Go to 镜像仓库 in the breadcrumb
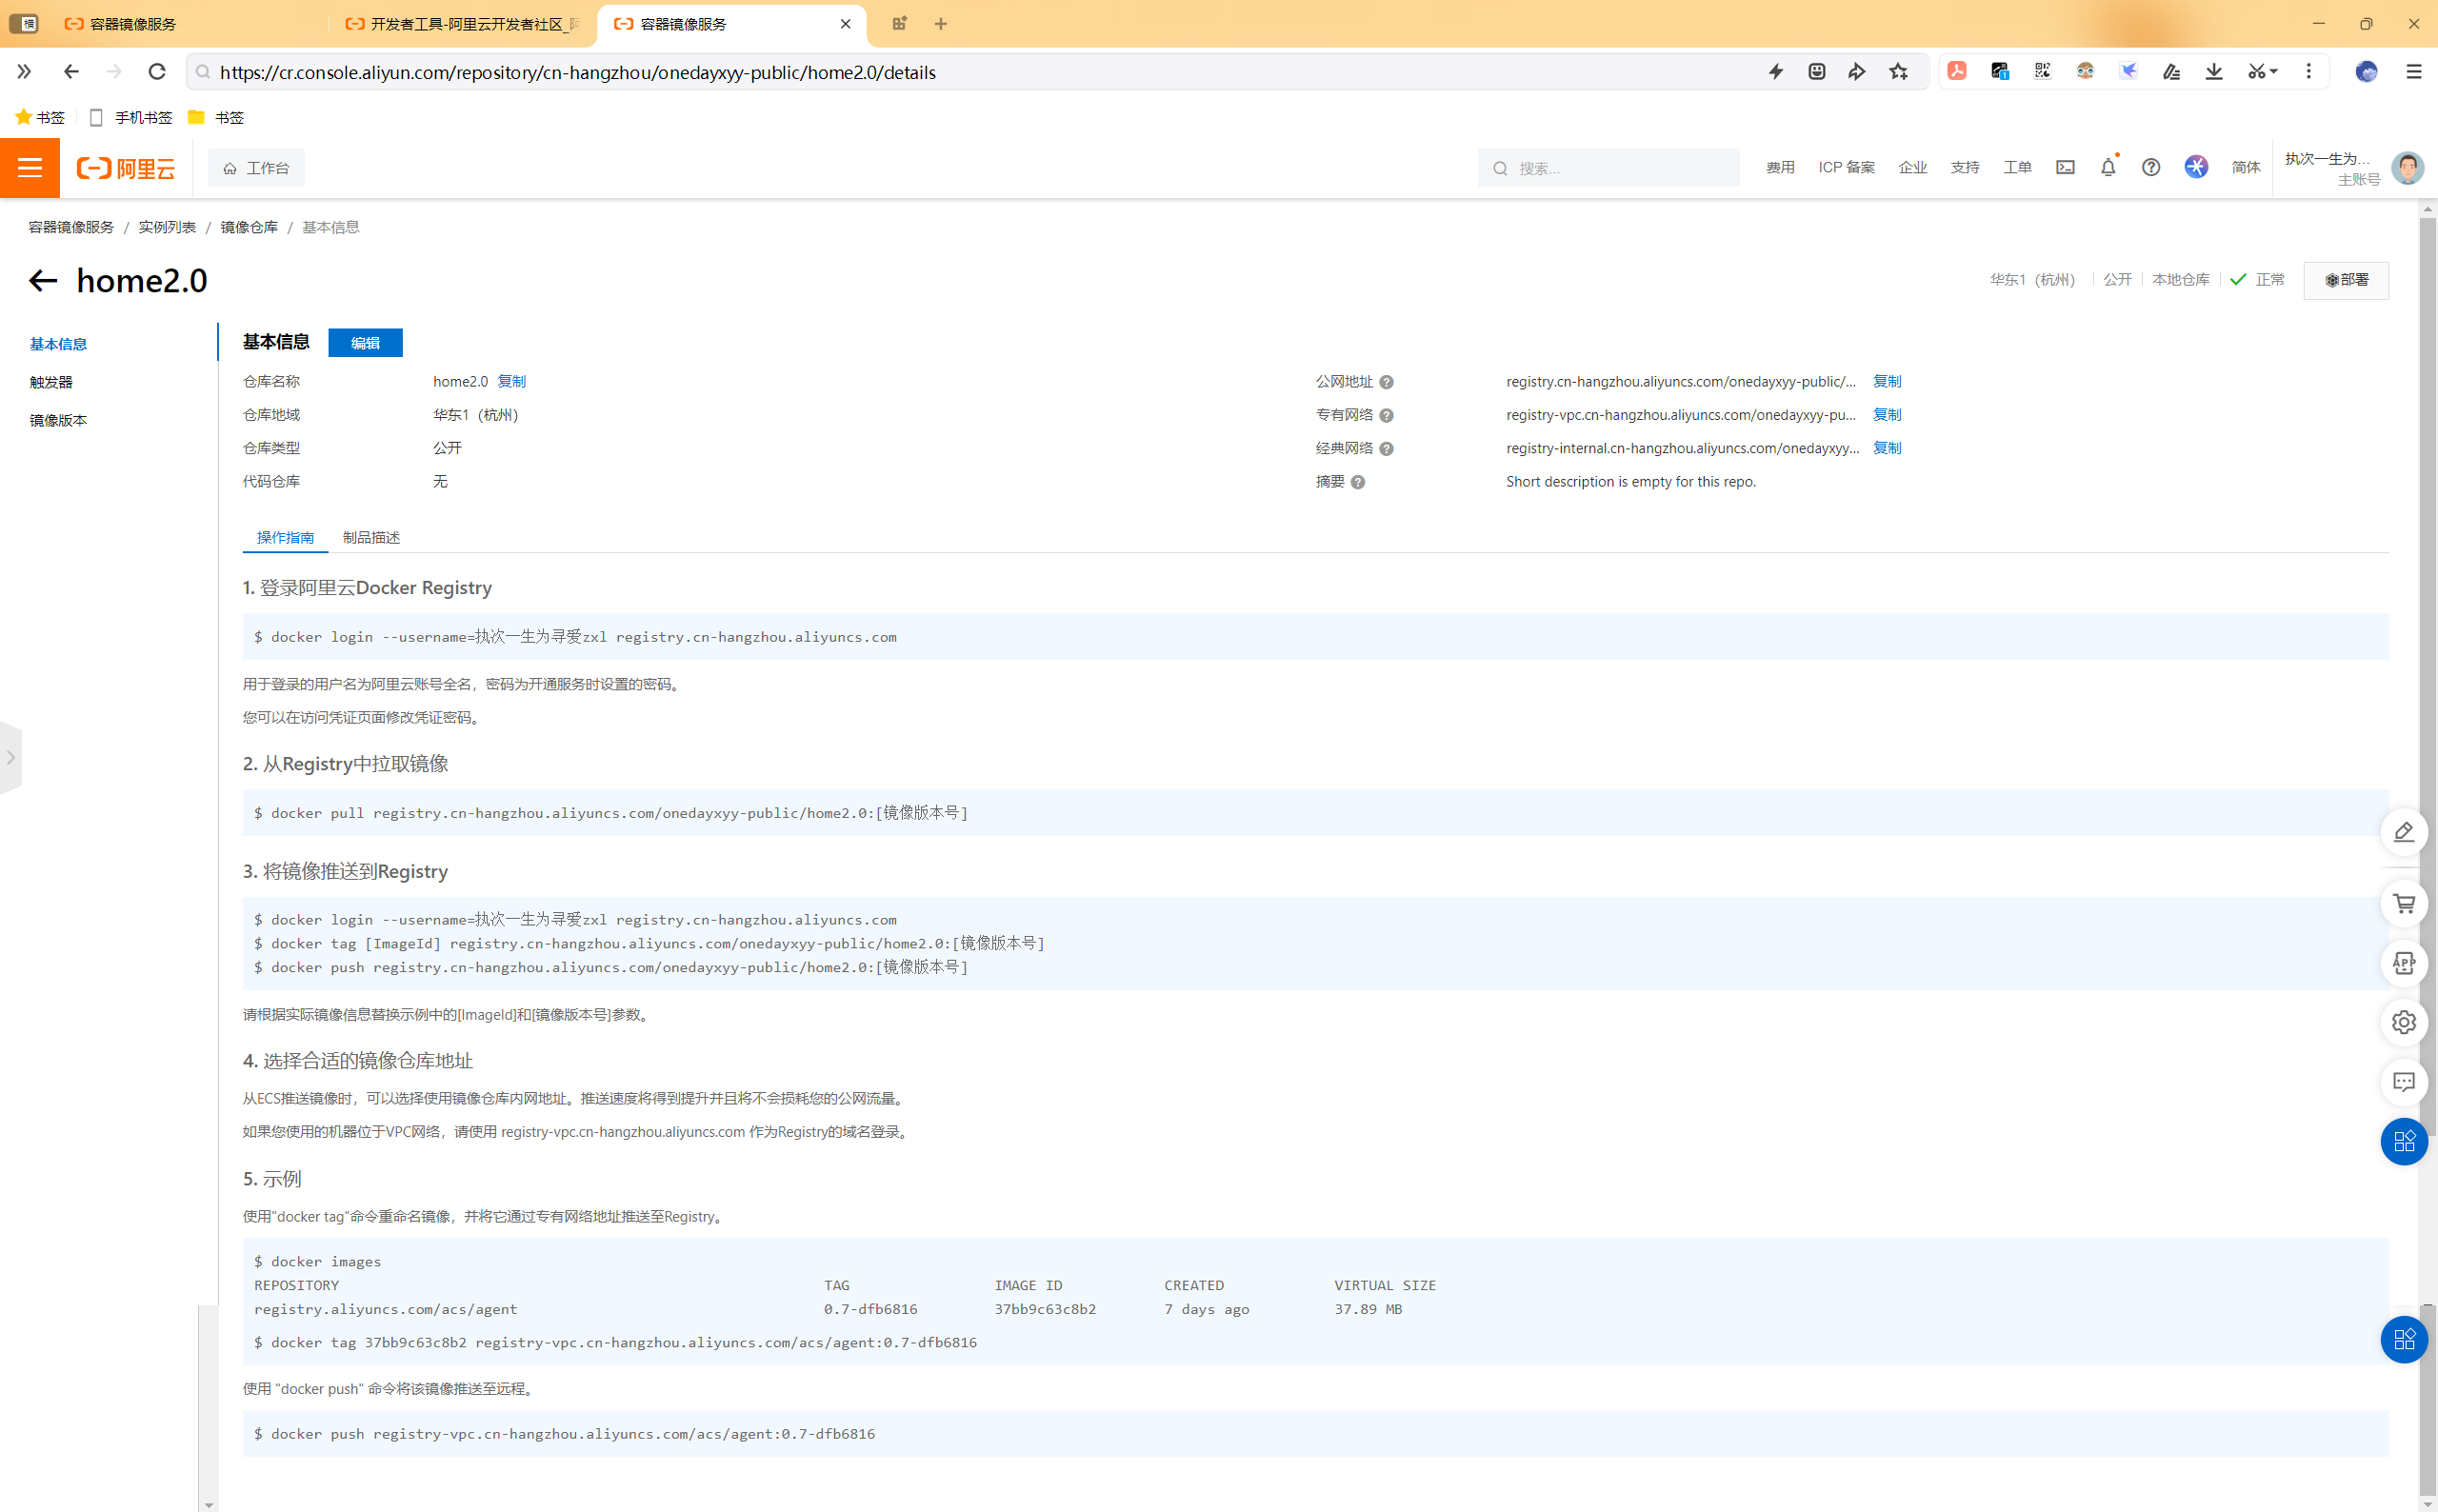The image size is (2438, 1512). 249,228
